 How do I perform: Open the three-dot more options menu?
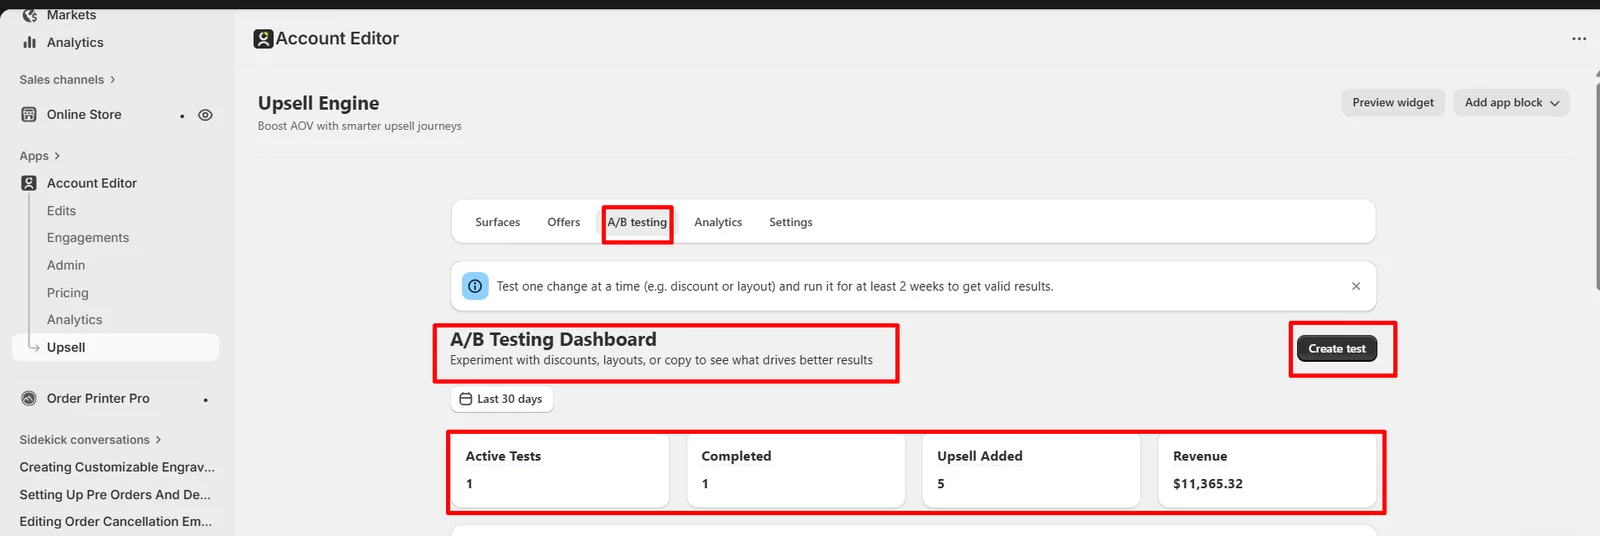(1579, 39)
